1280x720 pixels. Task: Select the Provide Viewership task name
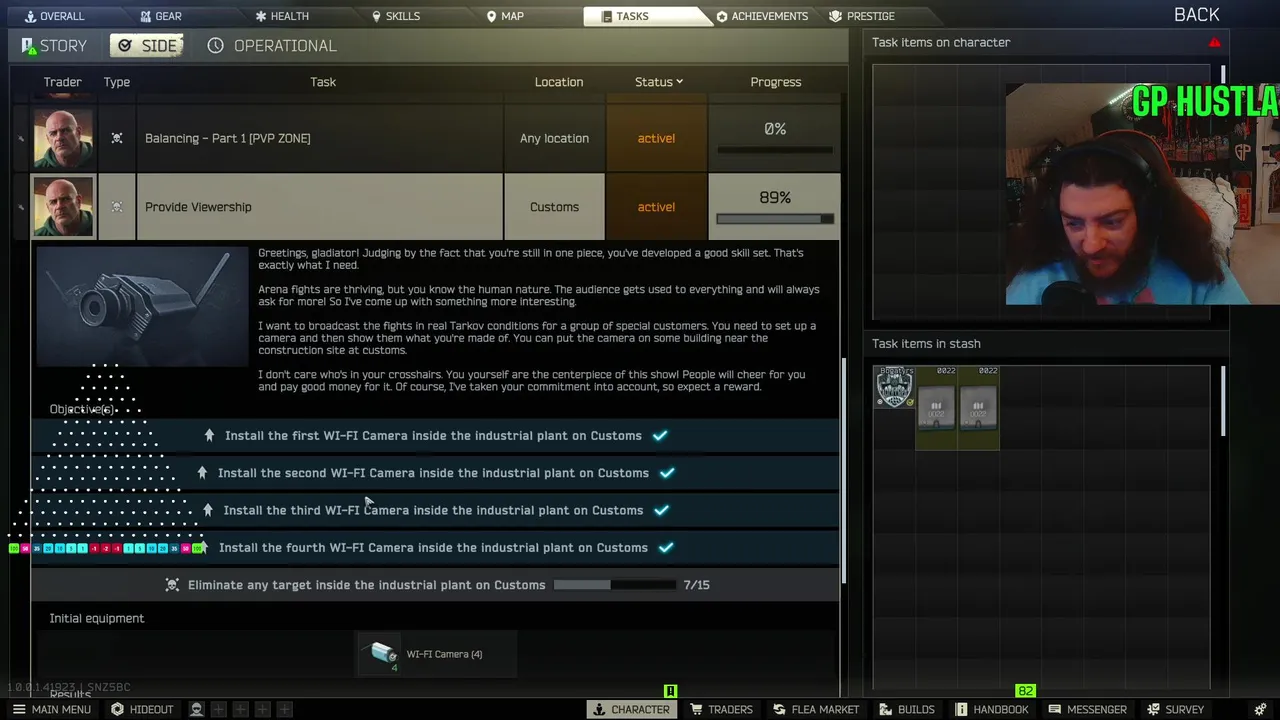pos(198,207)
